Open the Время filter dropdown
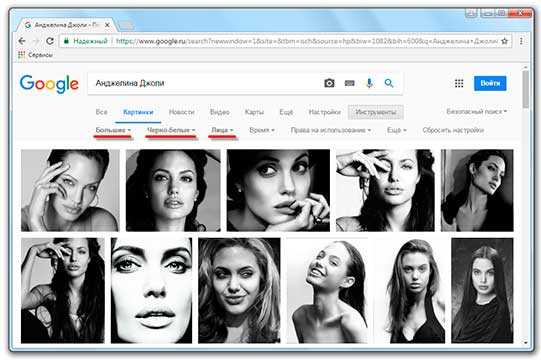 tap(262, 130)
